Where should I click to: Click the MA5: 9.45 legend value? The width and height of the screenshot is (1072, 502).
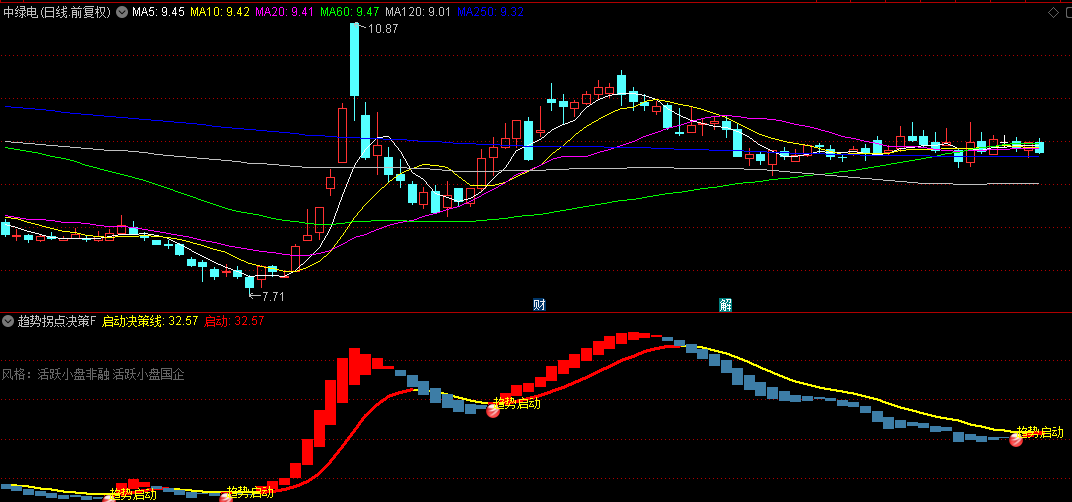point(158,12)
